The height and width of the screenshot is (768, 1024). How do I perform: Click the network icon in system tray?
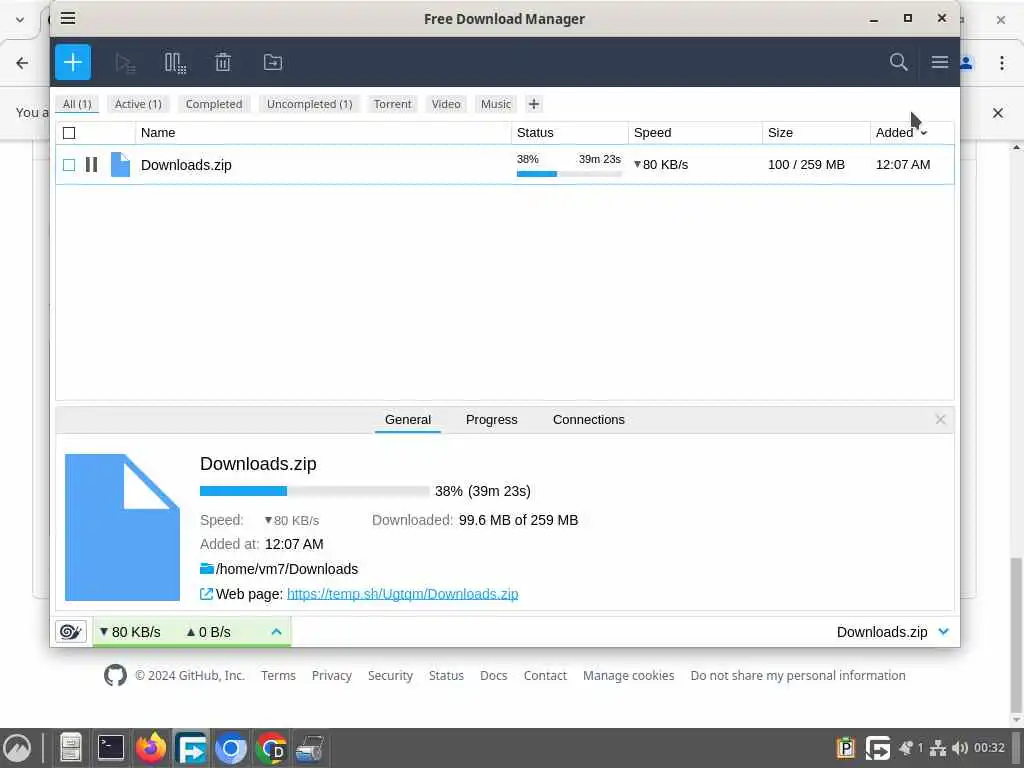(x=938, y=748)
